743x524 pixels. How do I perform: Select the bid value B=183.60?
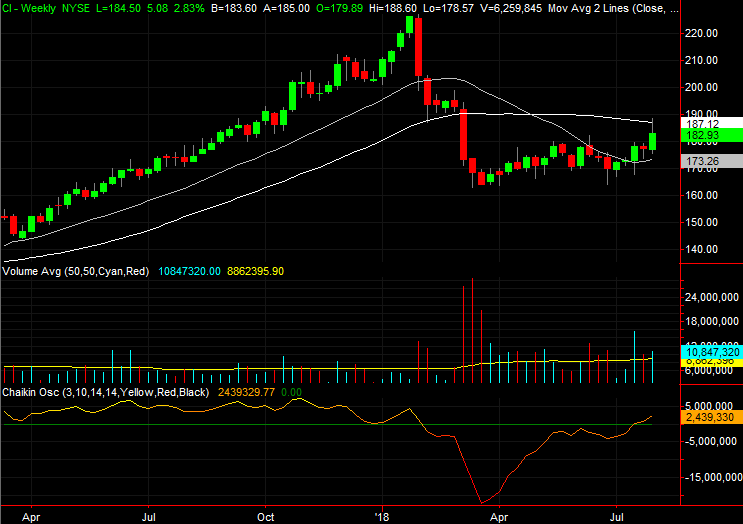tap(234, 8)
